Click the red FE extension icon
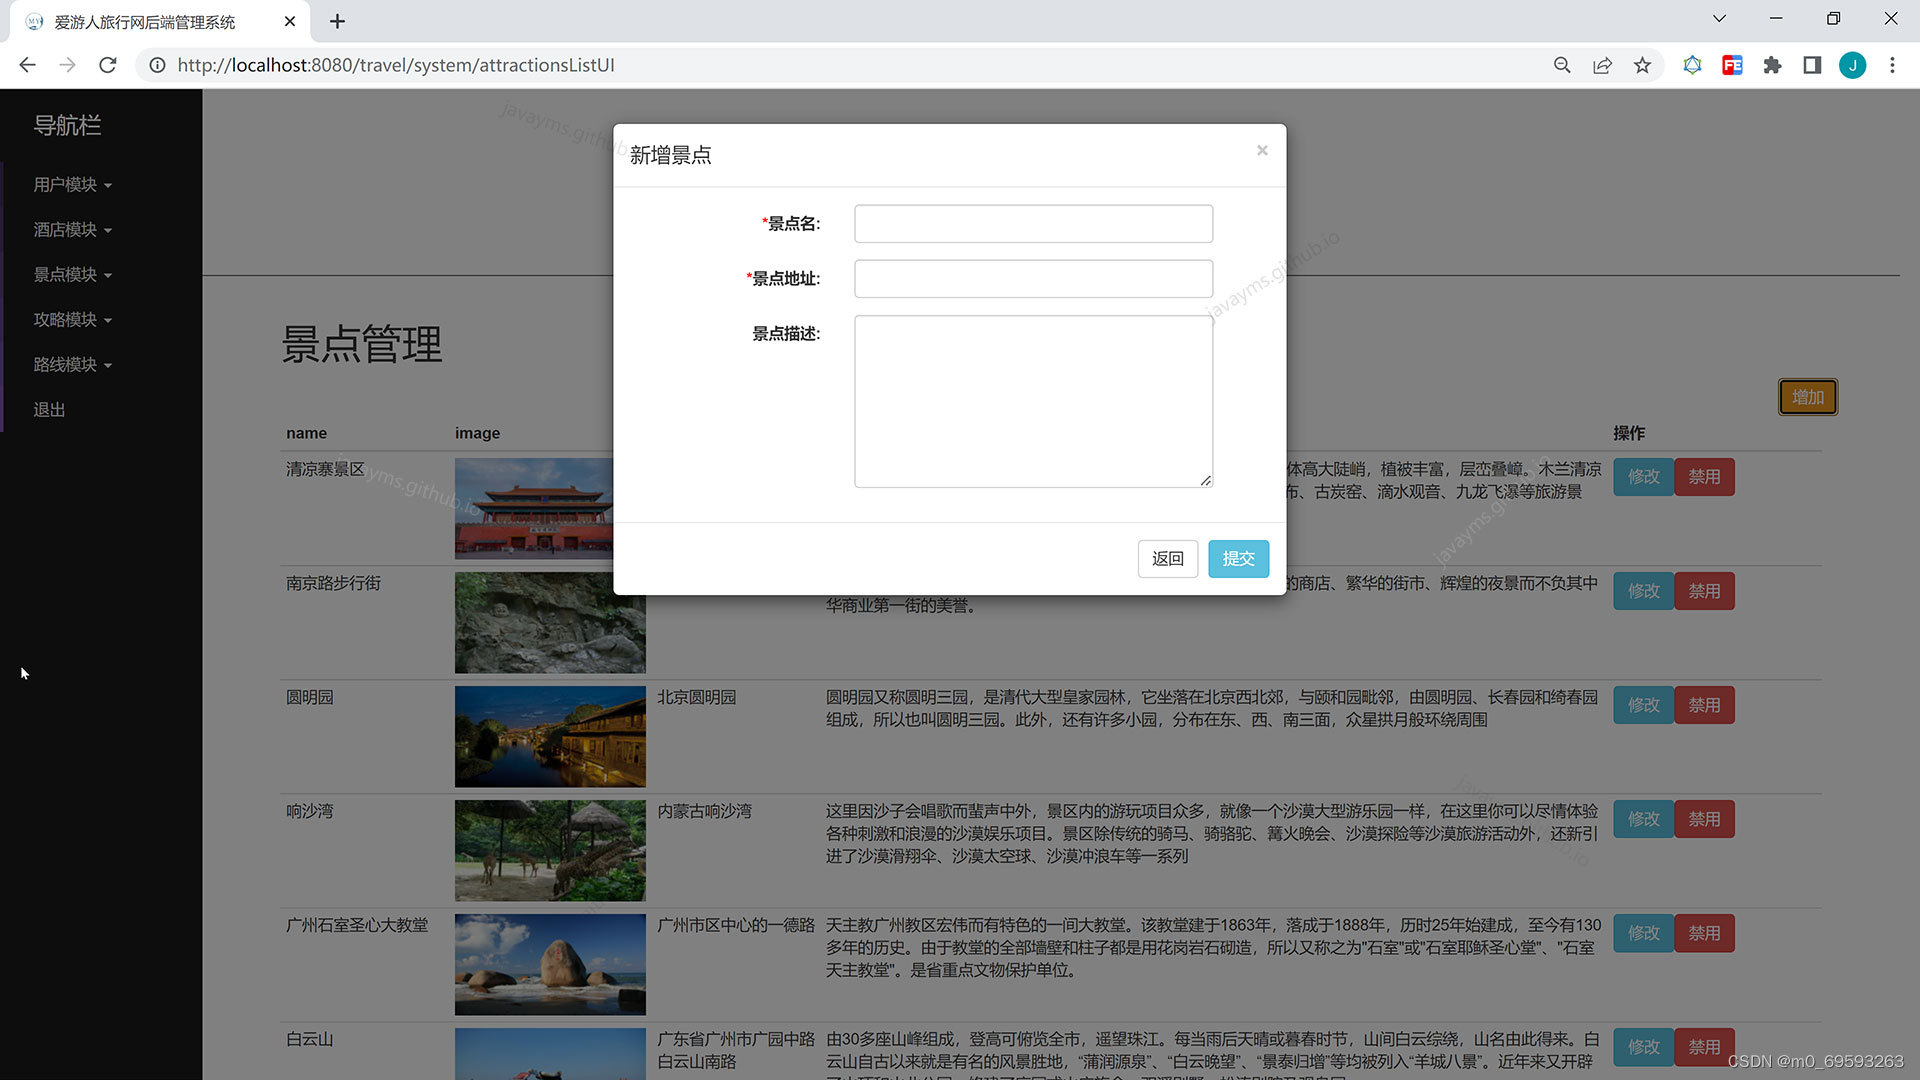The image size is (1920, 1080). [x=1732, y=65]
